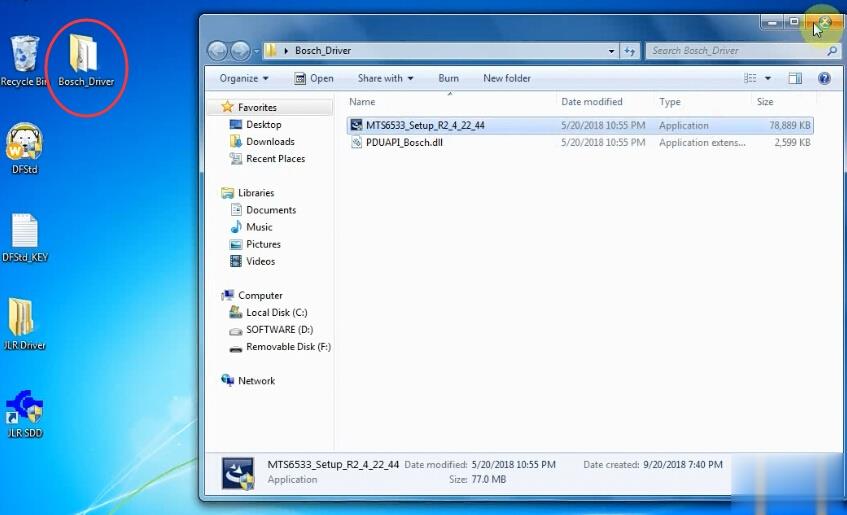The width and height of the screenshot is (847, 515).
Task: Open the Documents library
Action: [x=271, y=210]
